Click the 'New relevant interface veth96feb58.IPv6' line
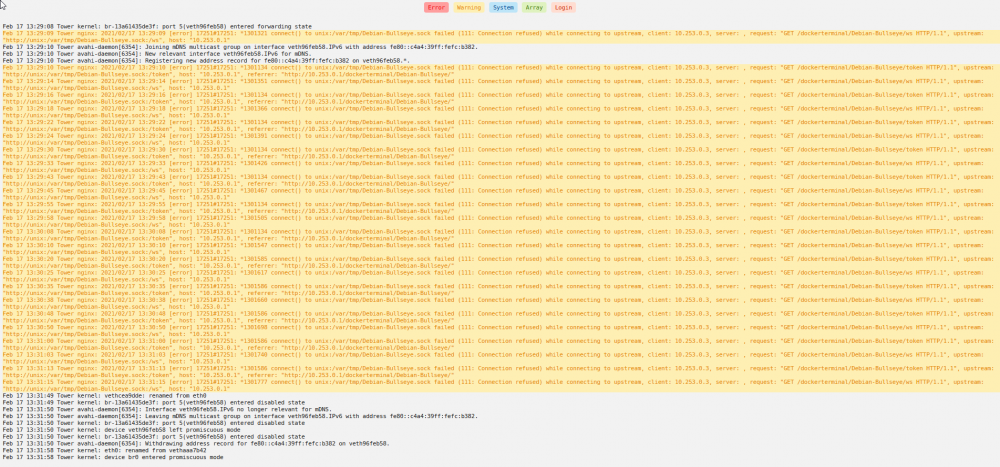This screenshot has width=1000, height=467. point(157,54)
